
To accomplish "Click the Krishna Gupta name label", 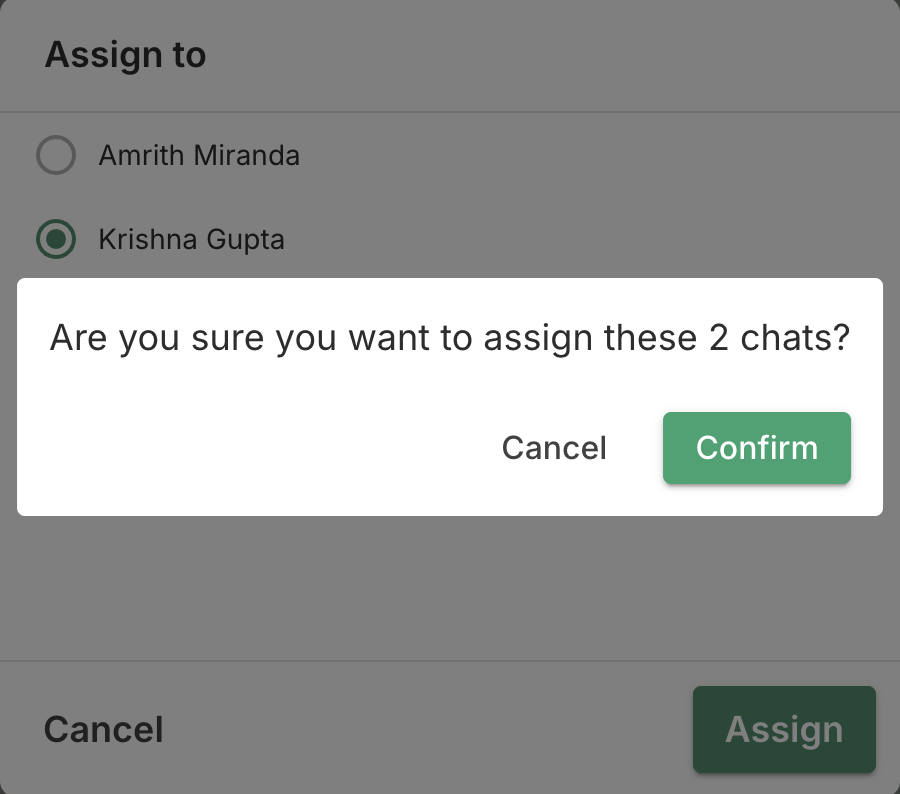I will coord(191,240).
